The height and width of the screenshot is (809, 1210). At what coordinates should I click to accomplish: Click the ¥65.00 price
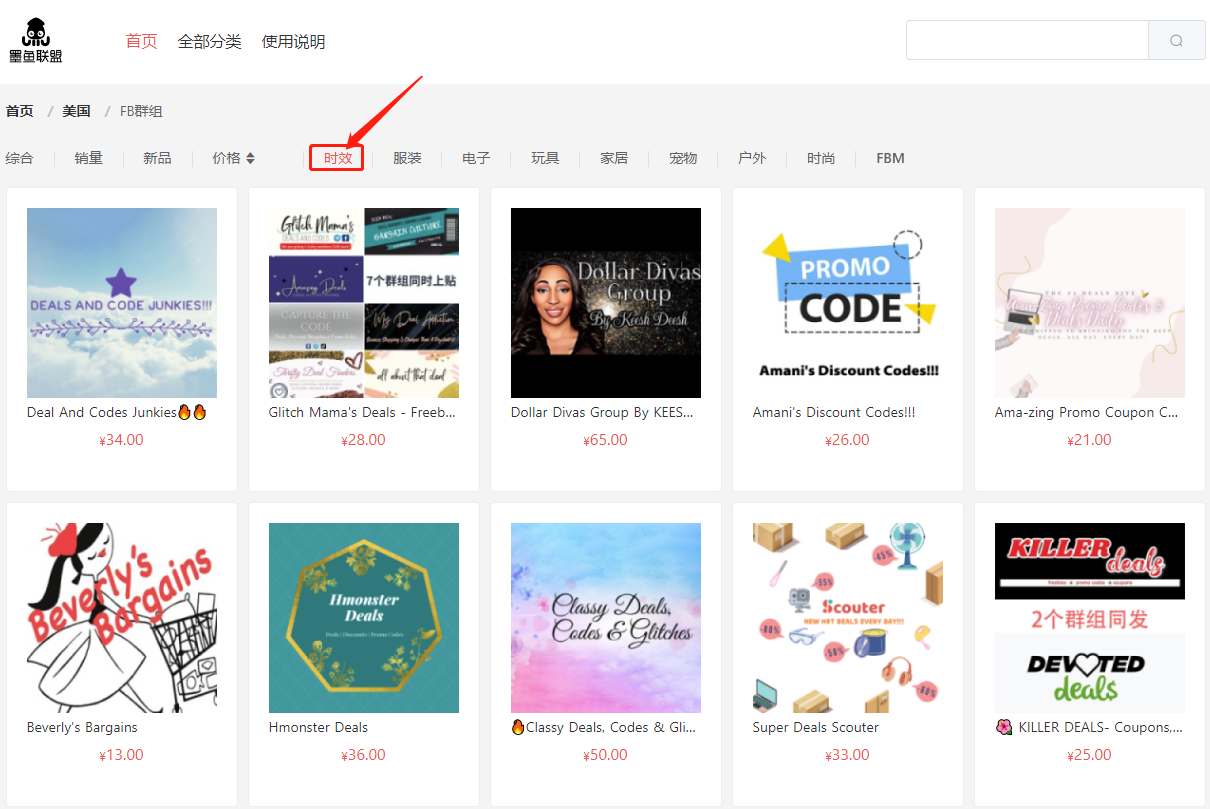pyautogui.click(x=606, y=440)
